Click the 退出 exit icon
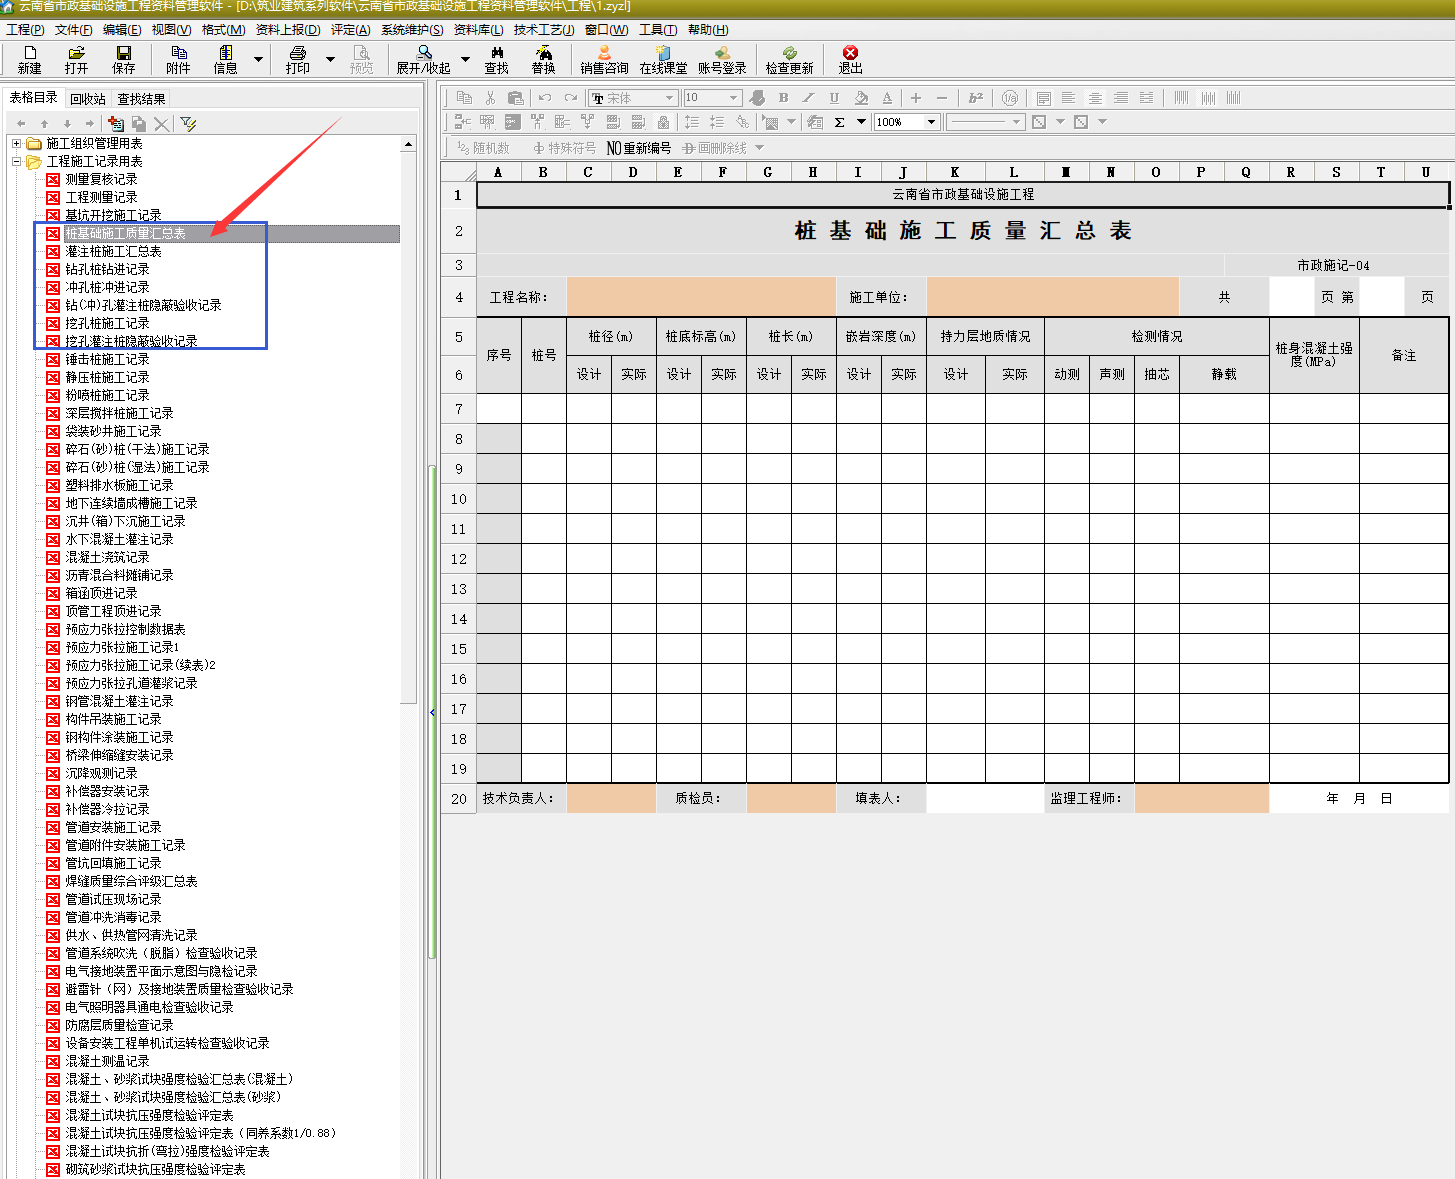The image size is (1455, 1179). [850, 60]
